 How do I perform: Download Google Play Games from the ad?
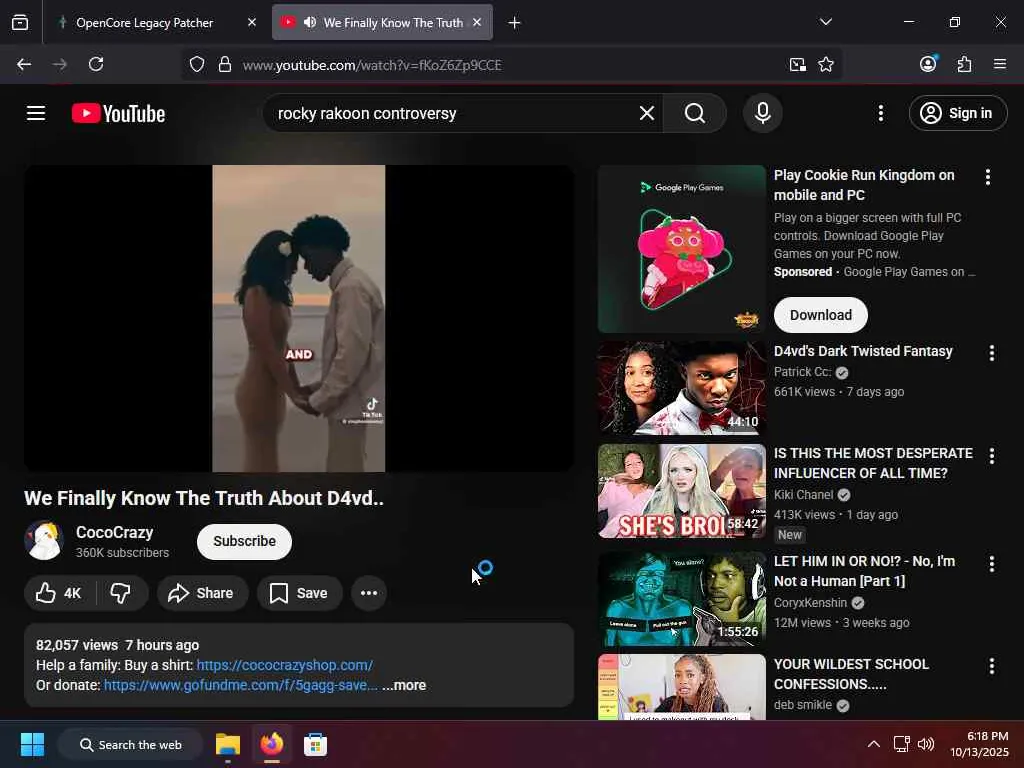click(820, 315)
